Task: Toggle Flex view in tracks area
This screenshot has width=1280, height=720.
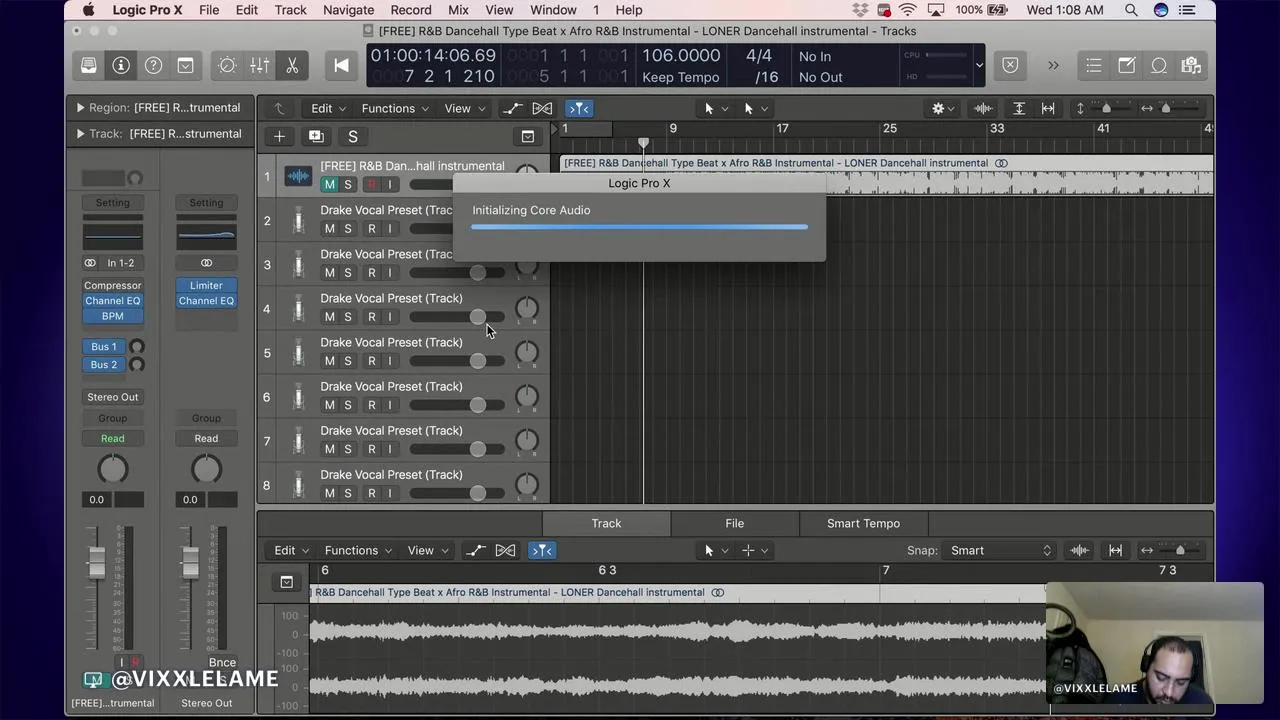Action: [542, 108]
